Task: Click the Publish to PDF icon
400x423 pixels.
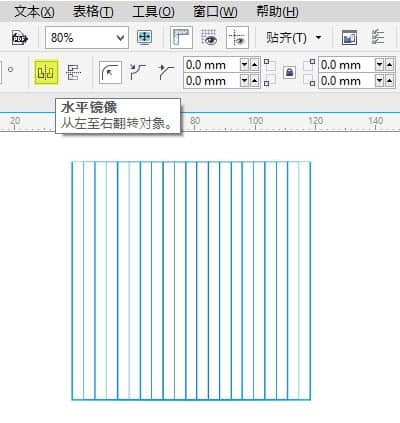Action: pos(20,38)
